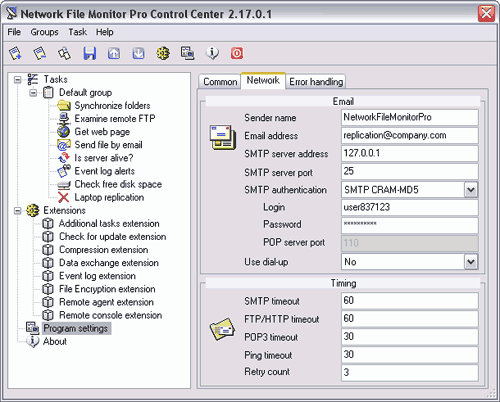The width and height of the screenshot is (500, 402).
Task: Click the info bubble toolbar icon
Action: click(212, 53)
